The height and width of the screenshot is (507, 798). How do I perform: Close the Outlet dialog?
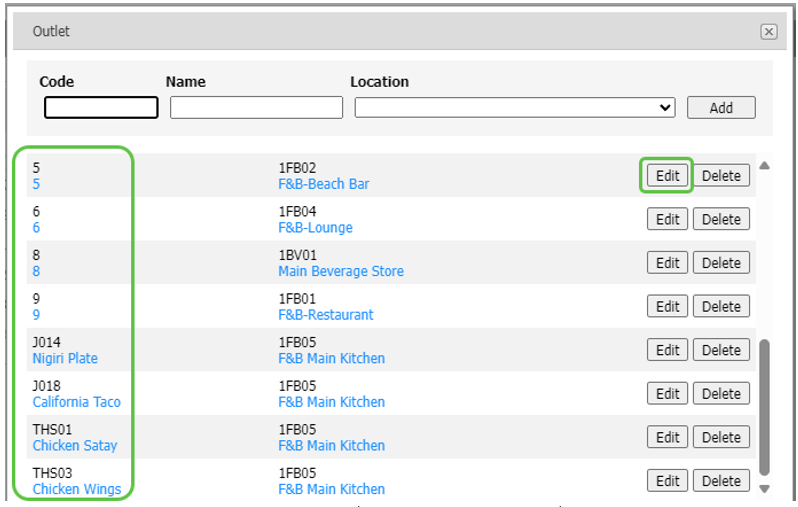[x=768, y=32]
